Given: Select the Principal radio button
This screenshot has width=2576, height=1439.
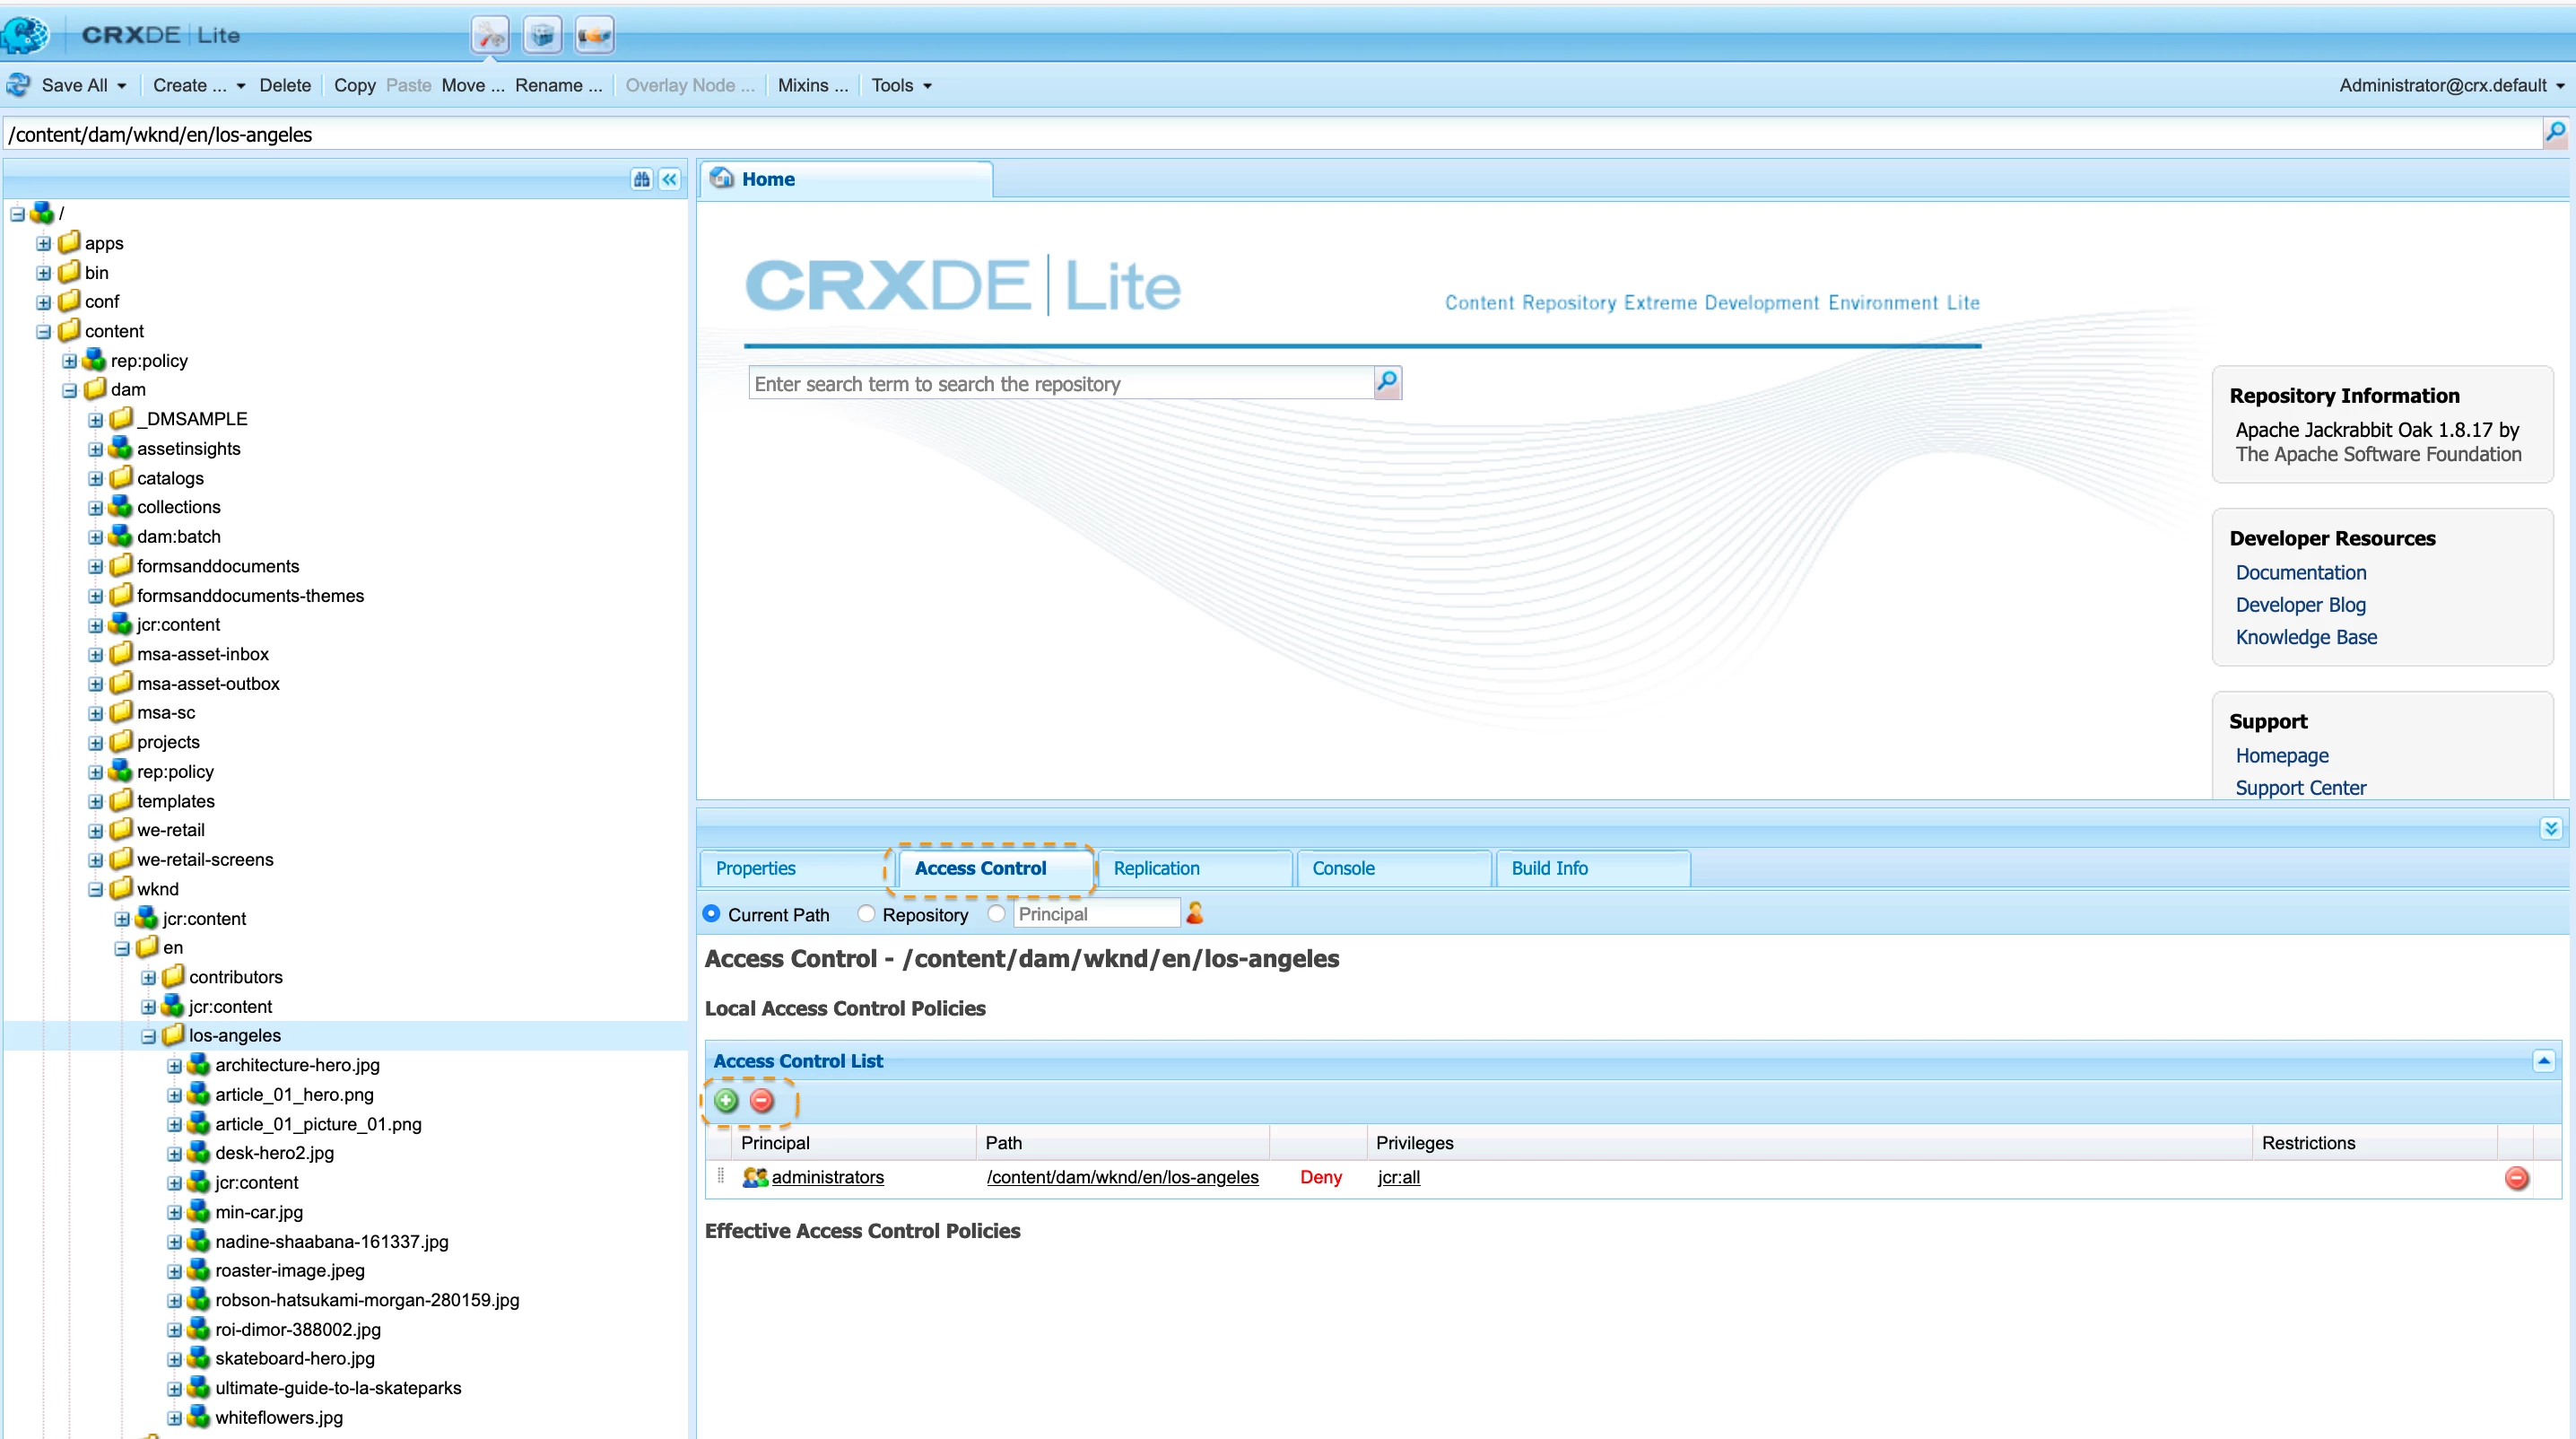Looking at the screenshot, I should click(996, 914).
